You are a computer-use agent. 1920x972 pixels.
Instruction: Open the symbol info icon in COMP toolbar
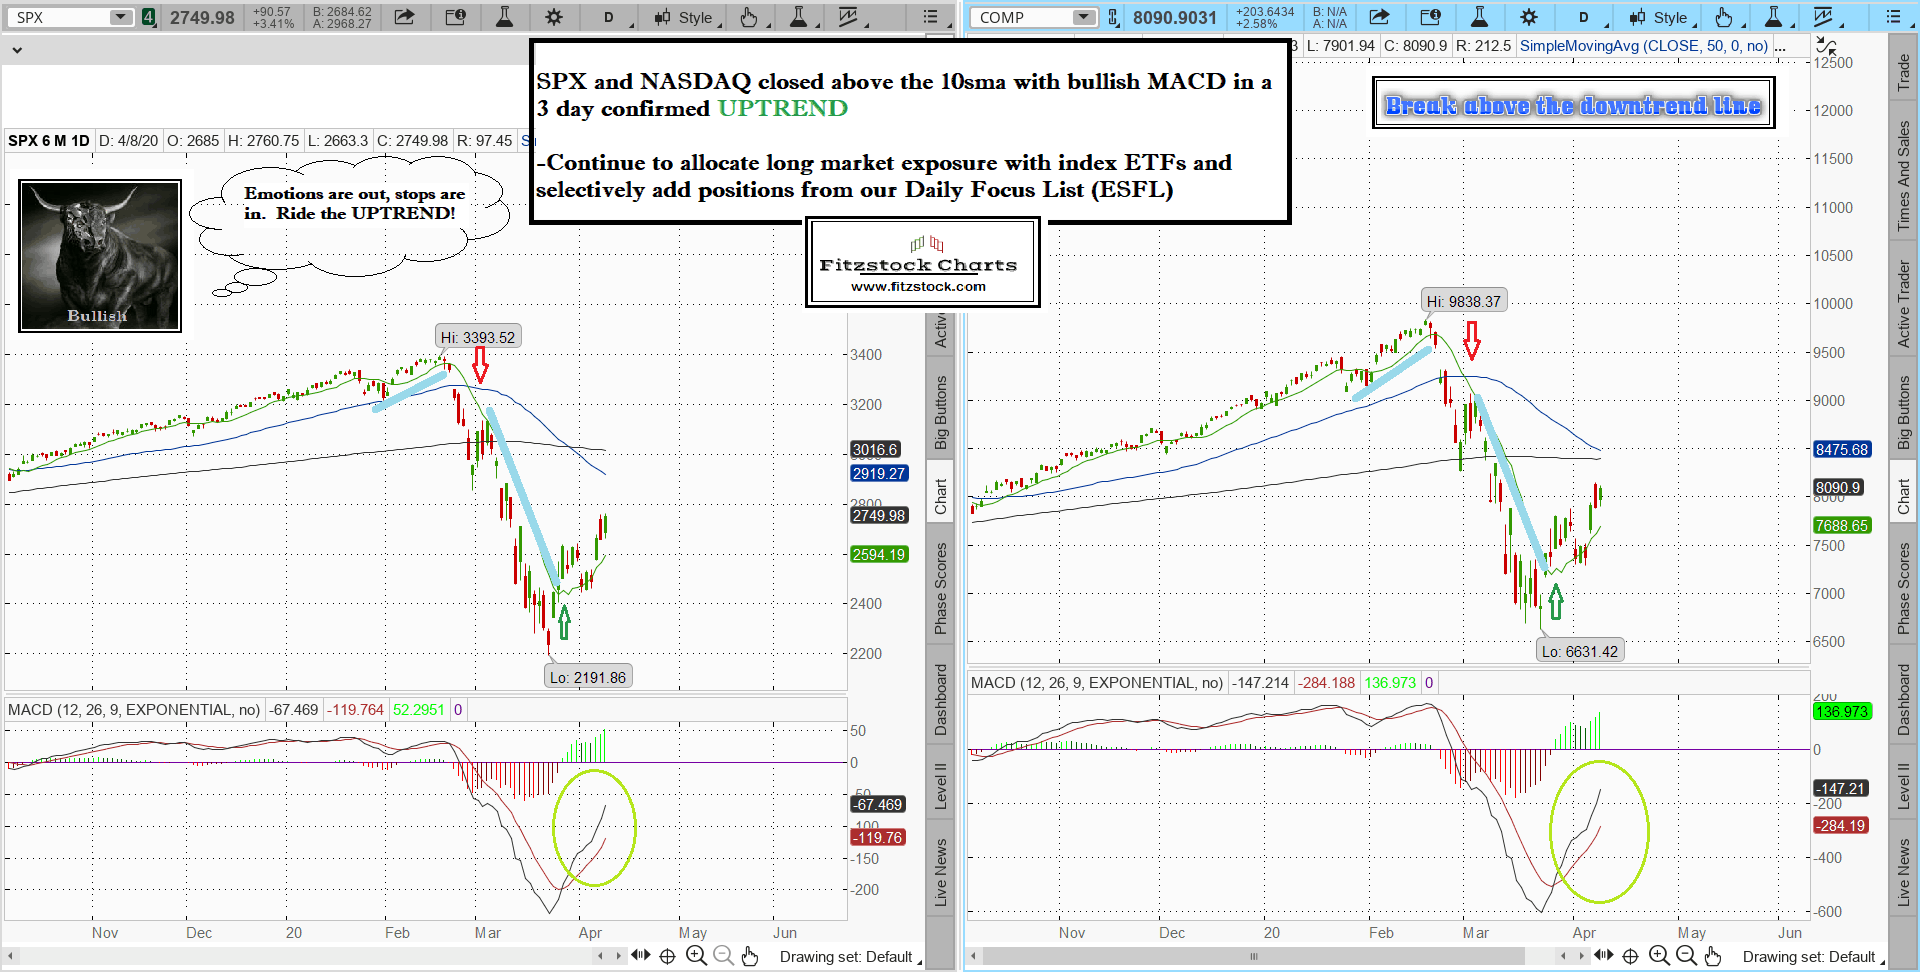(x=1430, y=17)
